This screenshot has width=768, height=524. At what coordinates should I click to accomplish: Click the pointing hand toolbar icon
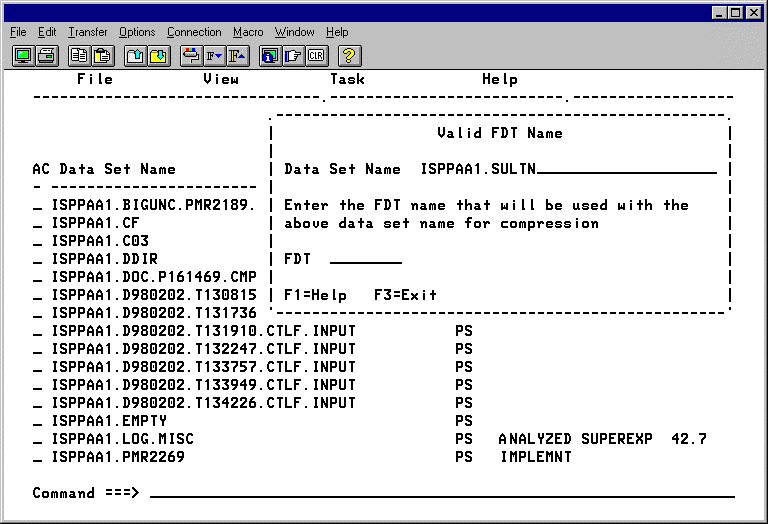tap(293, 56)
